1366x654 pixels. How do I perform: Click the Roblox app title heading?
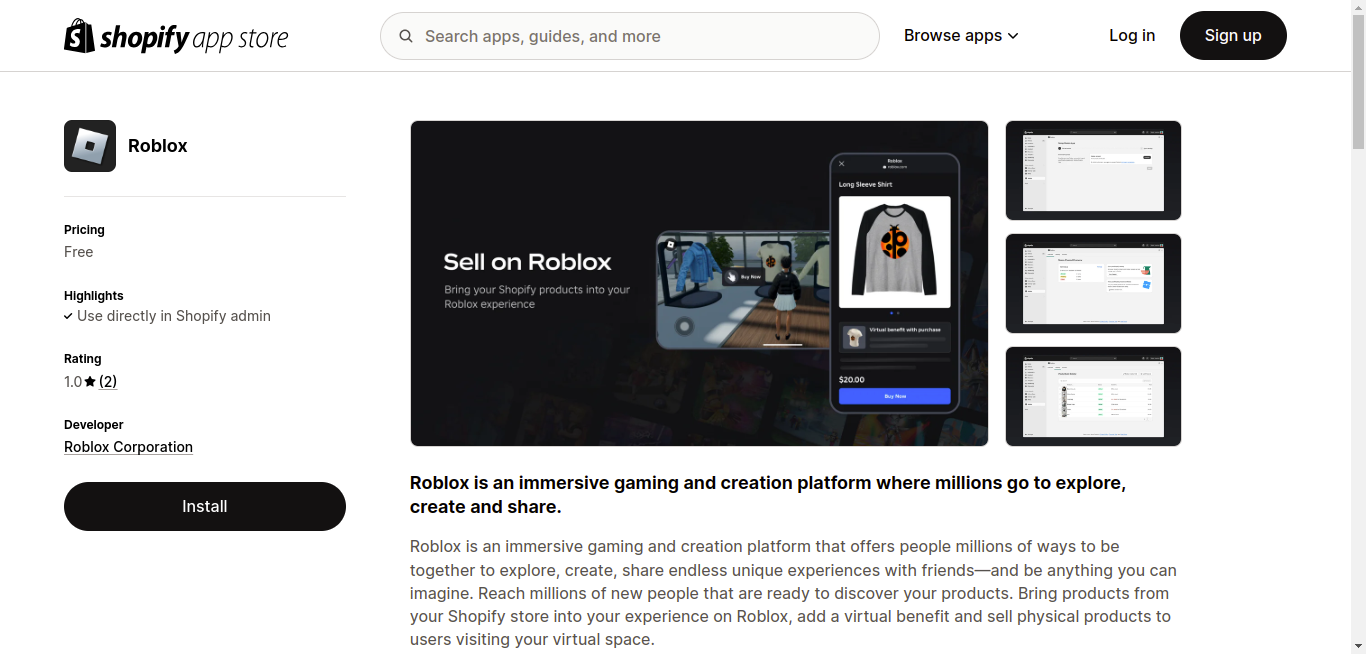158,146
